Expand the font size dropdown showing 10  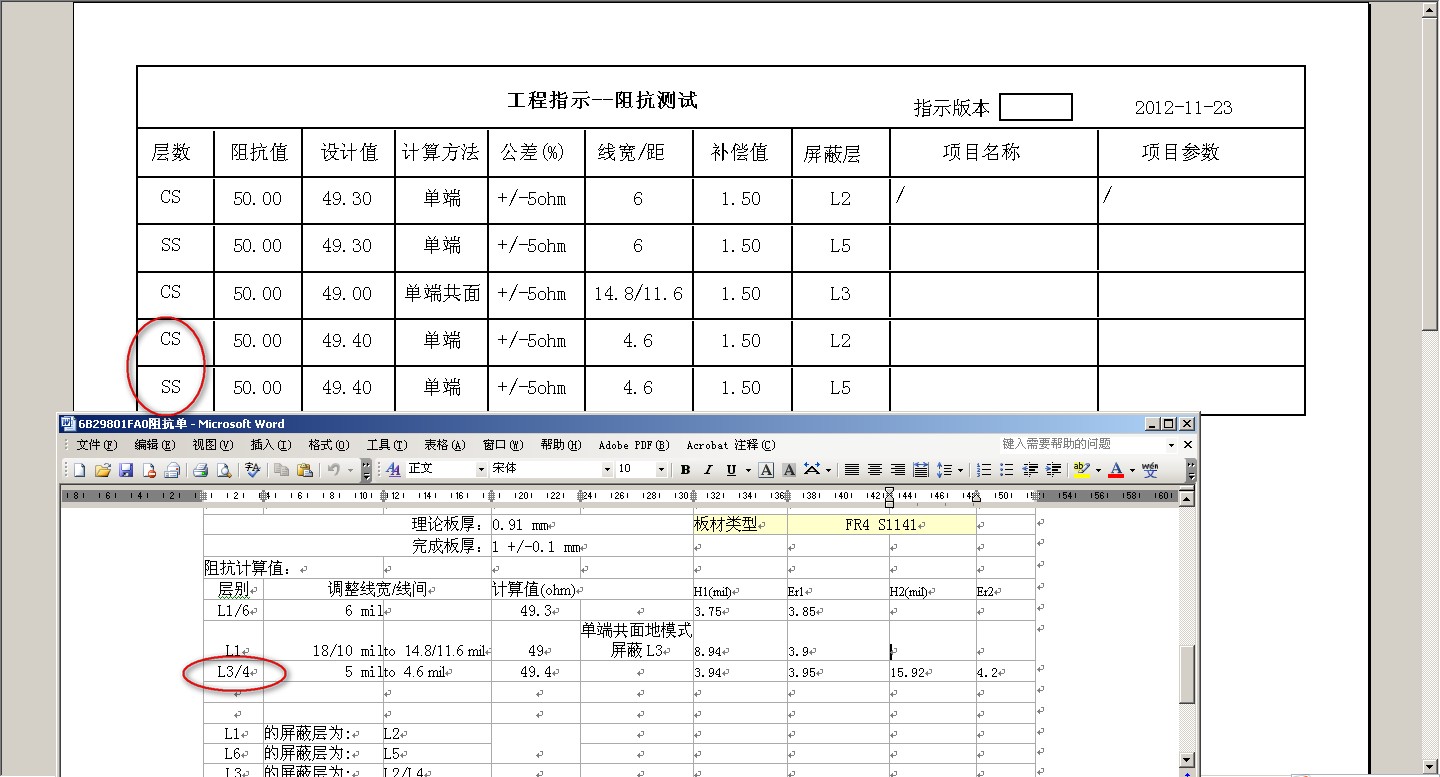[661, 469]
